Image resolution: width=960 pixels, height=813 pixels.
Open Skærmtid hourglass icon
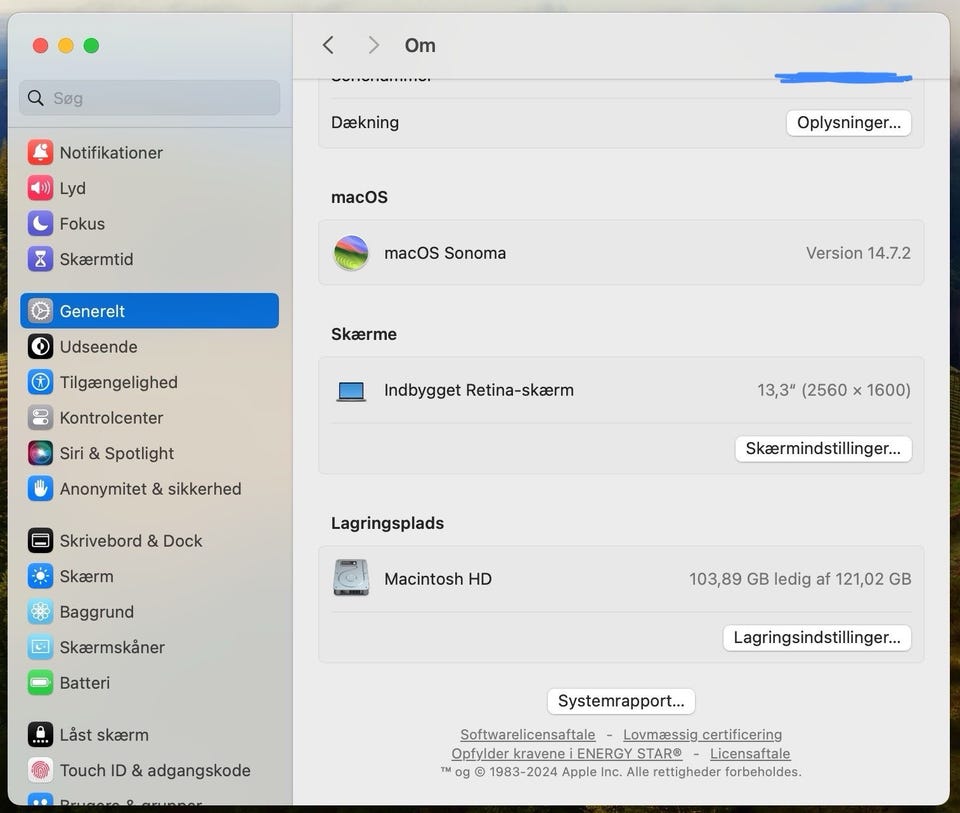coord(40,259)
